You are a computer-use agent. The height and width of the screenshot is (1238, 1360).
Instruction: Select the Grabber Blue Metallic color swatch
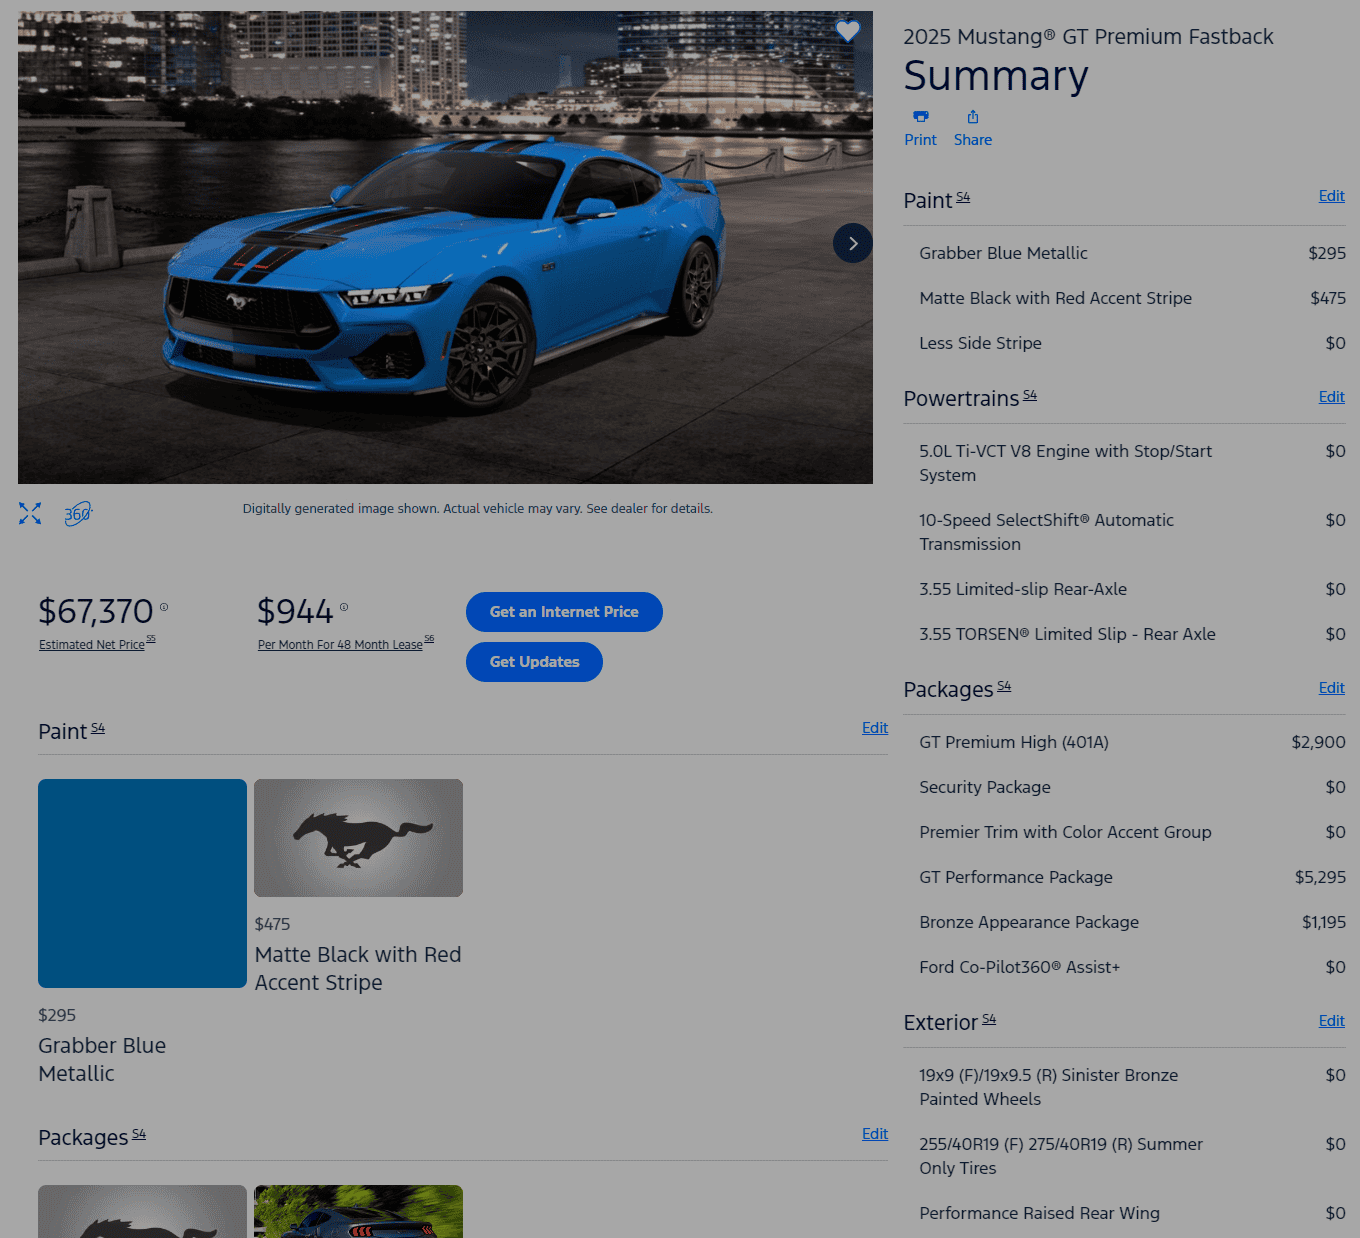[x=142, y=883]
